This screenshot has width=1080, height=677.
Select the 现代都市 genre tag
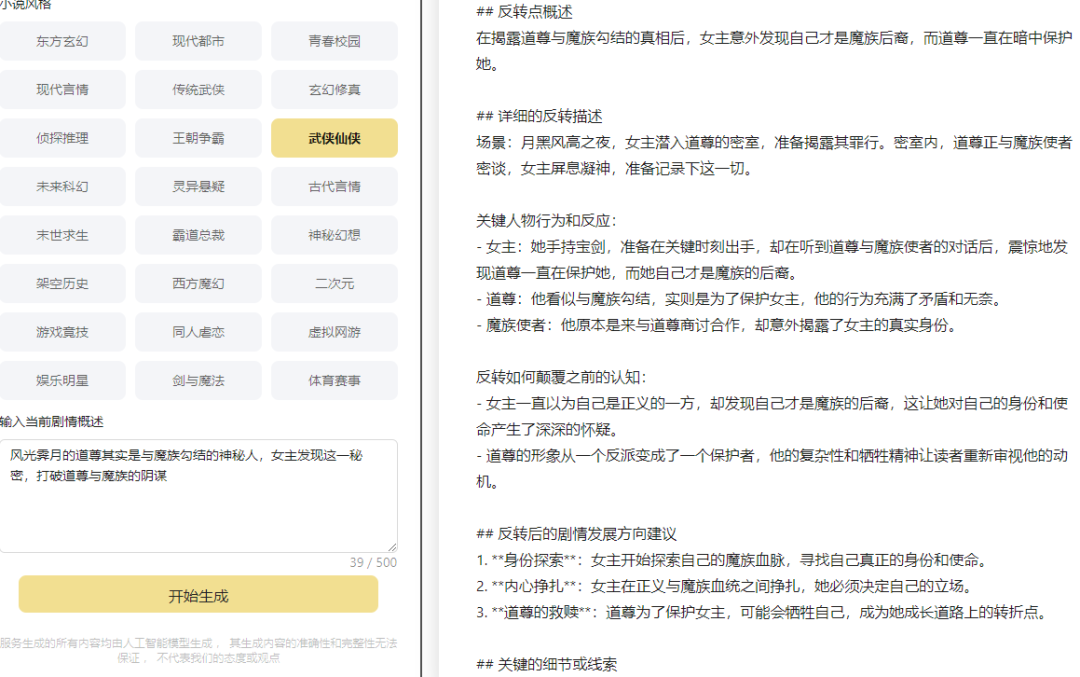(x=198, y=41)
